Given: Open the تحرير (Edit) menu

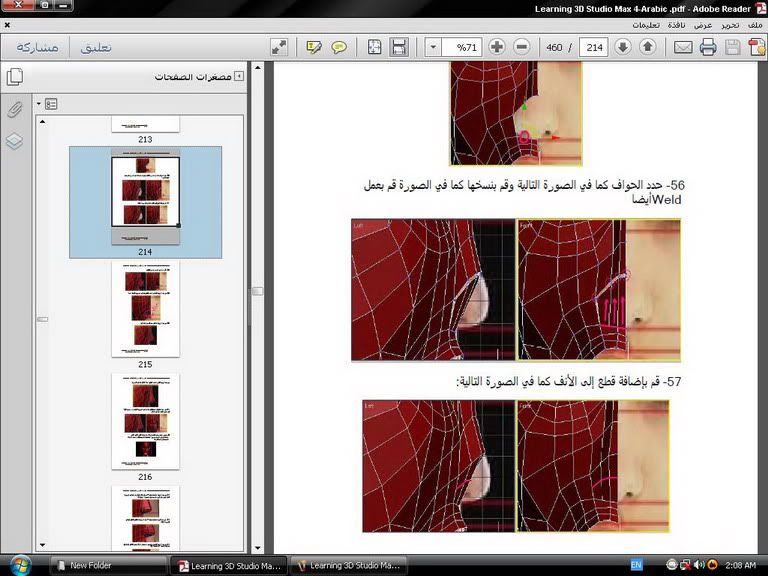Looking at the screenshot, I should pyautogui.click(x=730, y=25).
